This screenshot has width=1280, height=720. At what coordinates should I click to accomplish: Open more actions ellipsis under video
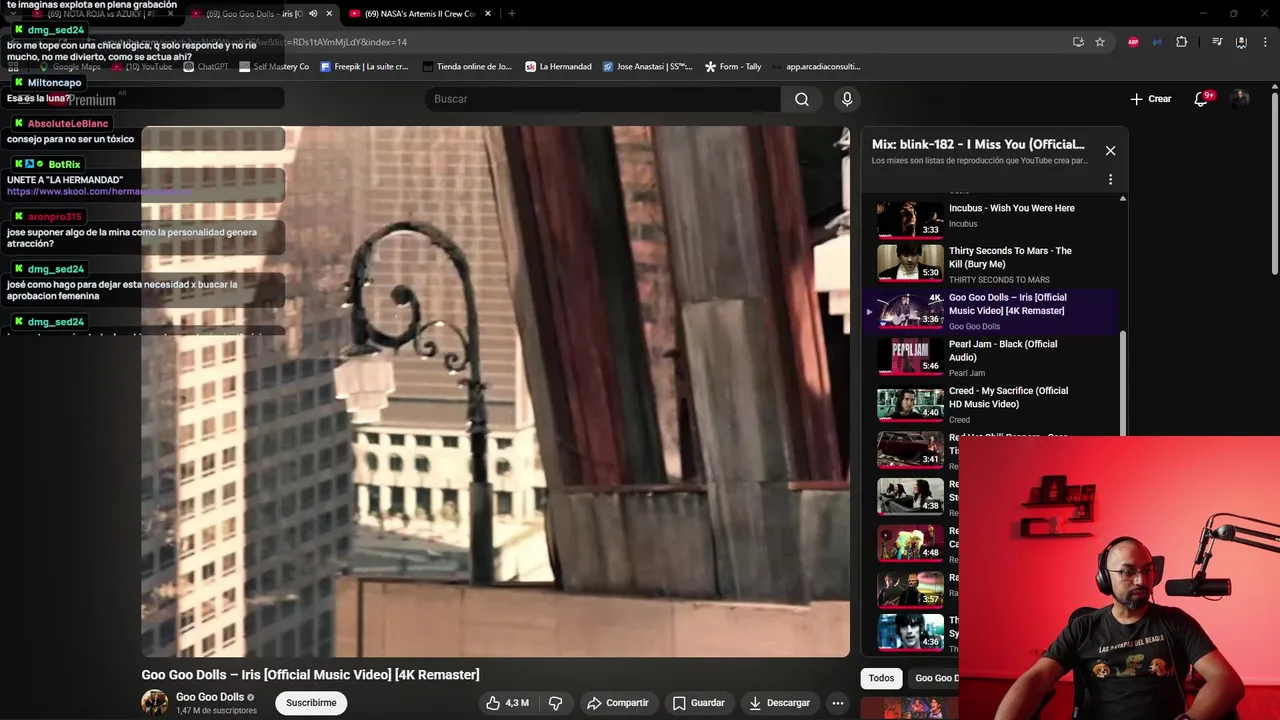tap(838, 703)
